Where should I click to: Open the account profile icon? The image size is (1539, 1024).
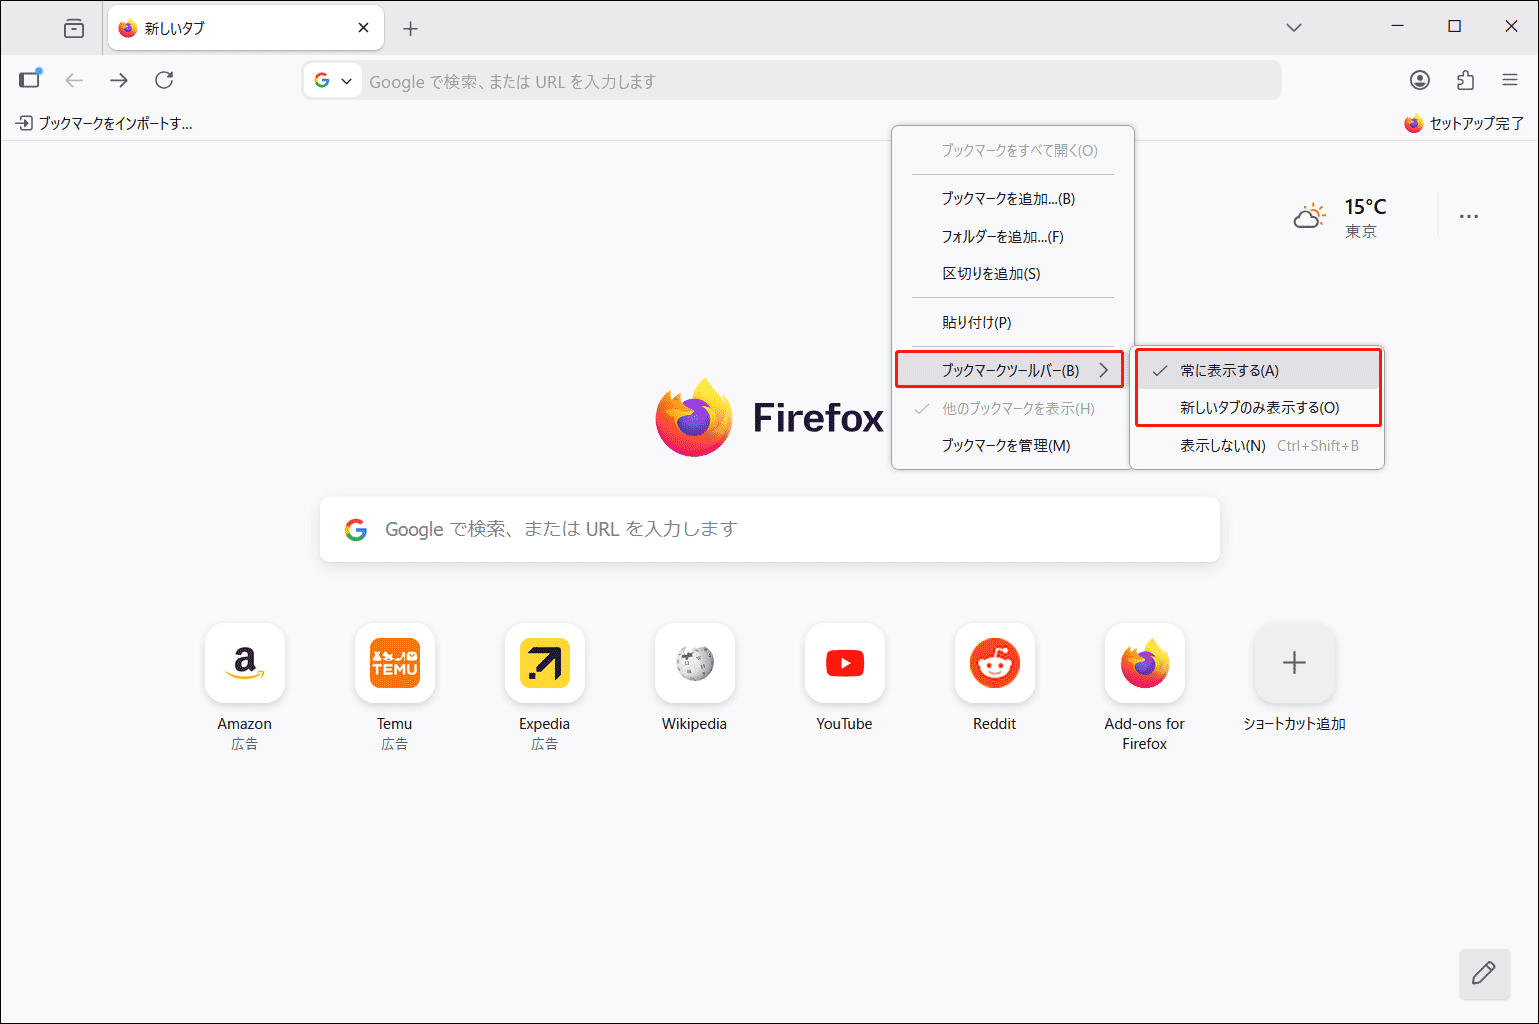[x=1420, y=80]
